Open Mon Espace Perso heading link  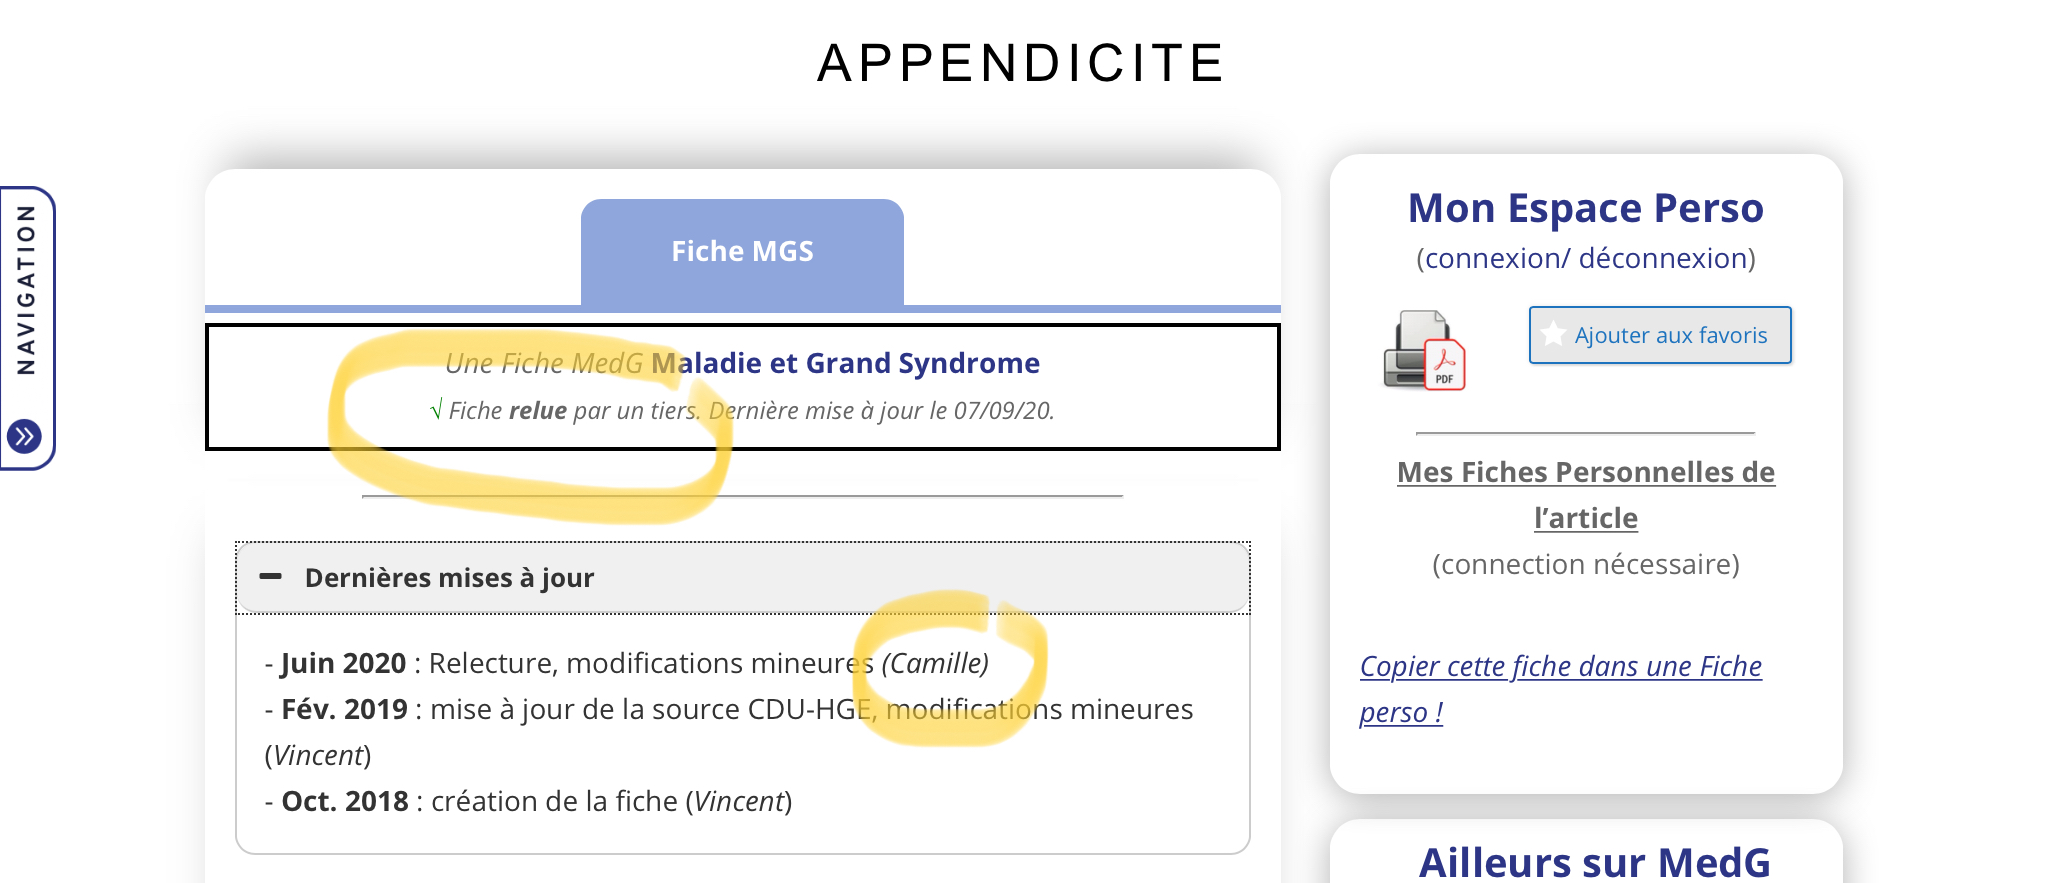point(1586,208)
